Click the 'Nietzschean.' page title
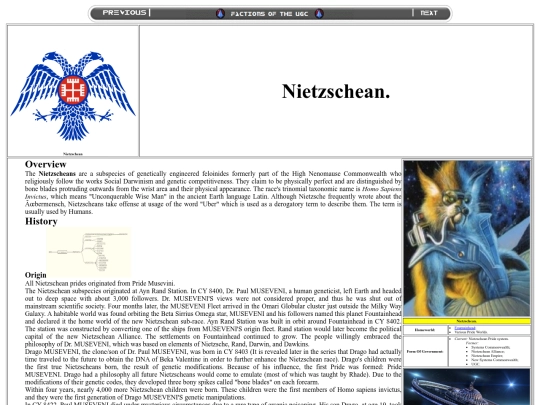540x405 pixels. point(336,92)
